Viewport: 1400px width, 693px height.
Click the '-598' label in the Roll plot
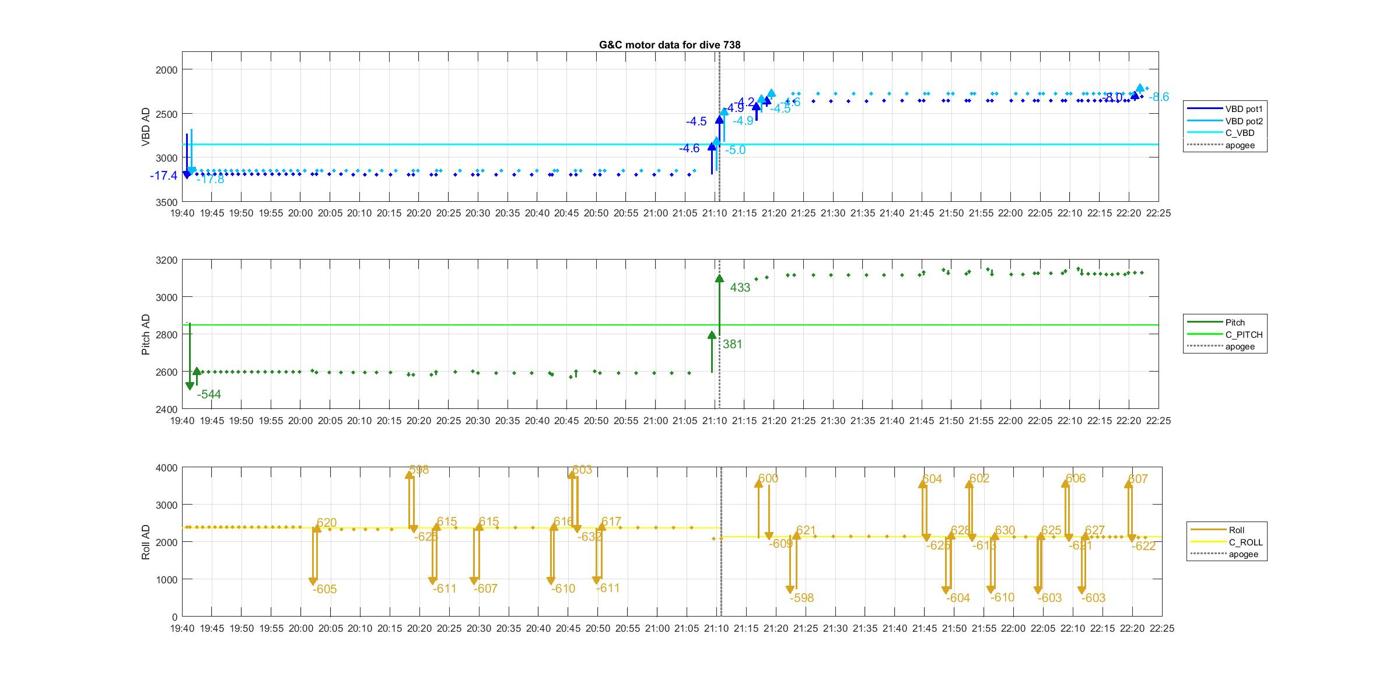pos(802,598)
